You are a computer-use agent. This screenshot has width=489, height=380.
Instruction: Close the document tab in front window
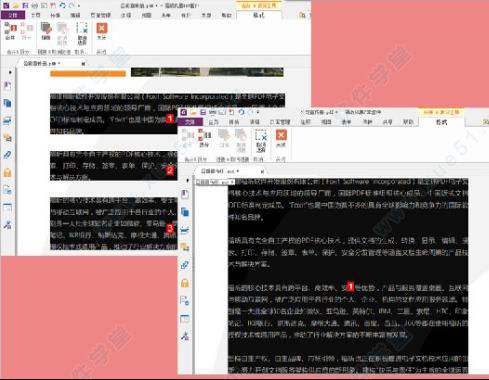[x=262, y=171]
